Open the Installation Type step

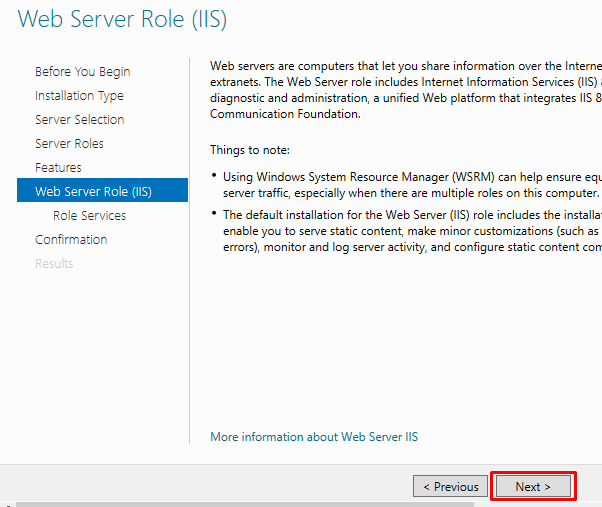[x=79, y=96]
